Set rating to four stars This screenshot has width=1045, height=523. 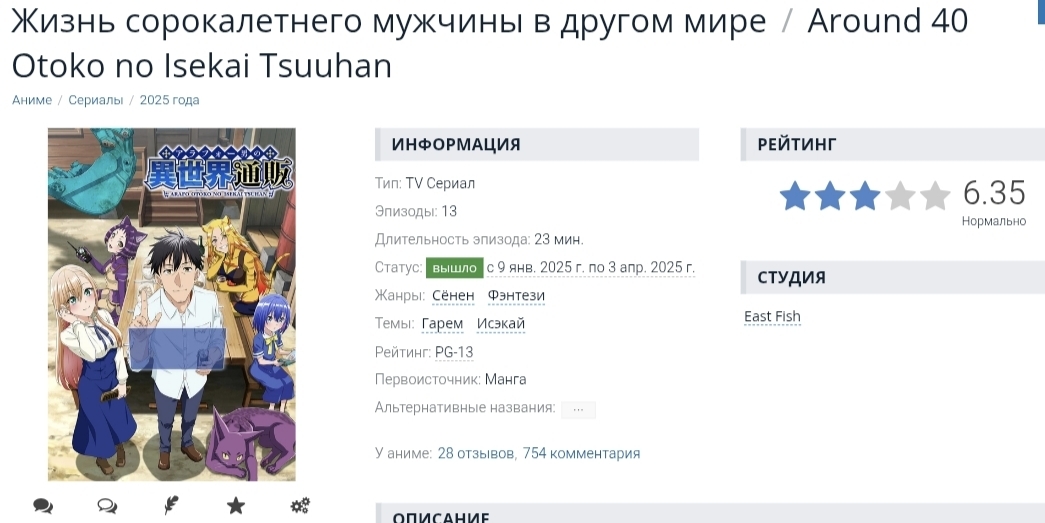coord(900,196)
